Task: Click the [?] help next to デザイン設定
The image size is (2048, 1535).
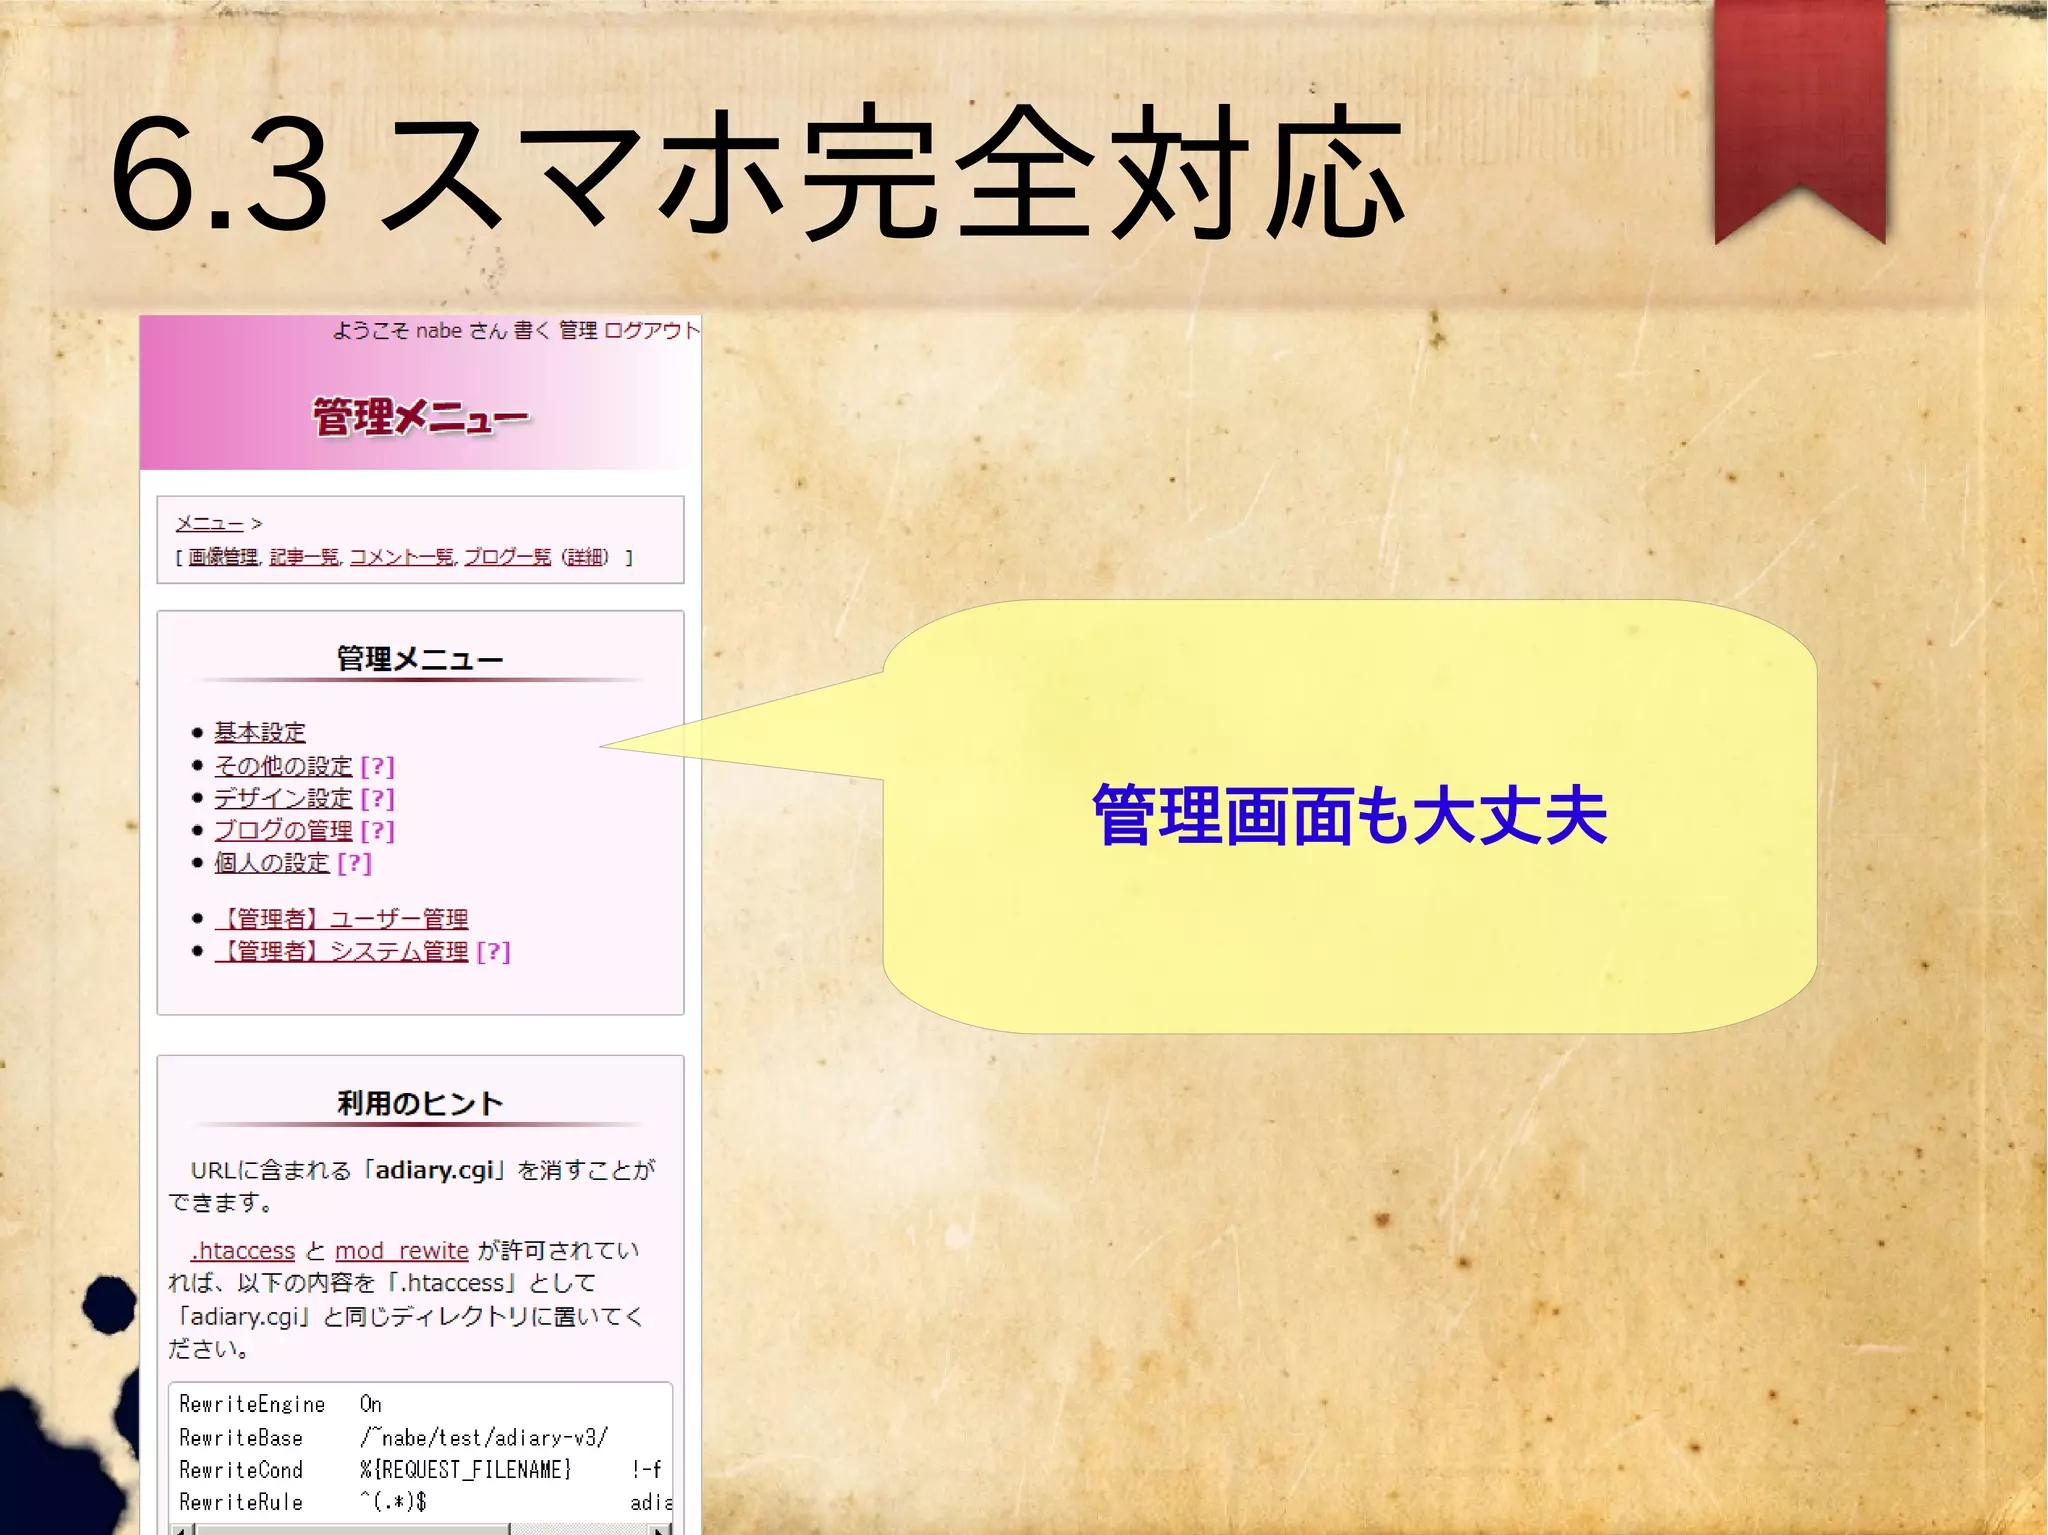Action: pyautogui.click(x=378, y=798)
